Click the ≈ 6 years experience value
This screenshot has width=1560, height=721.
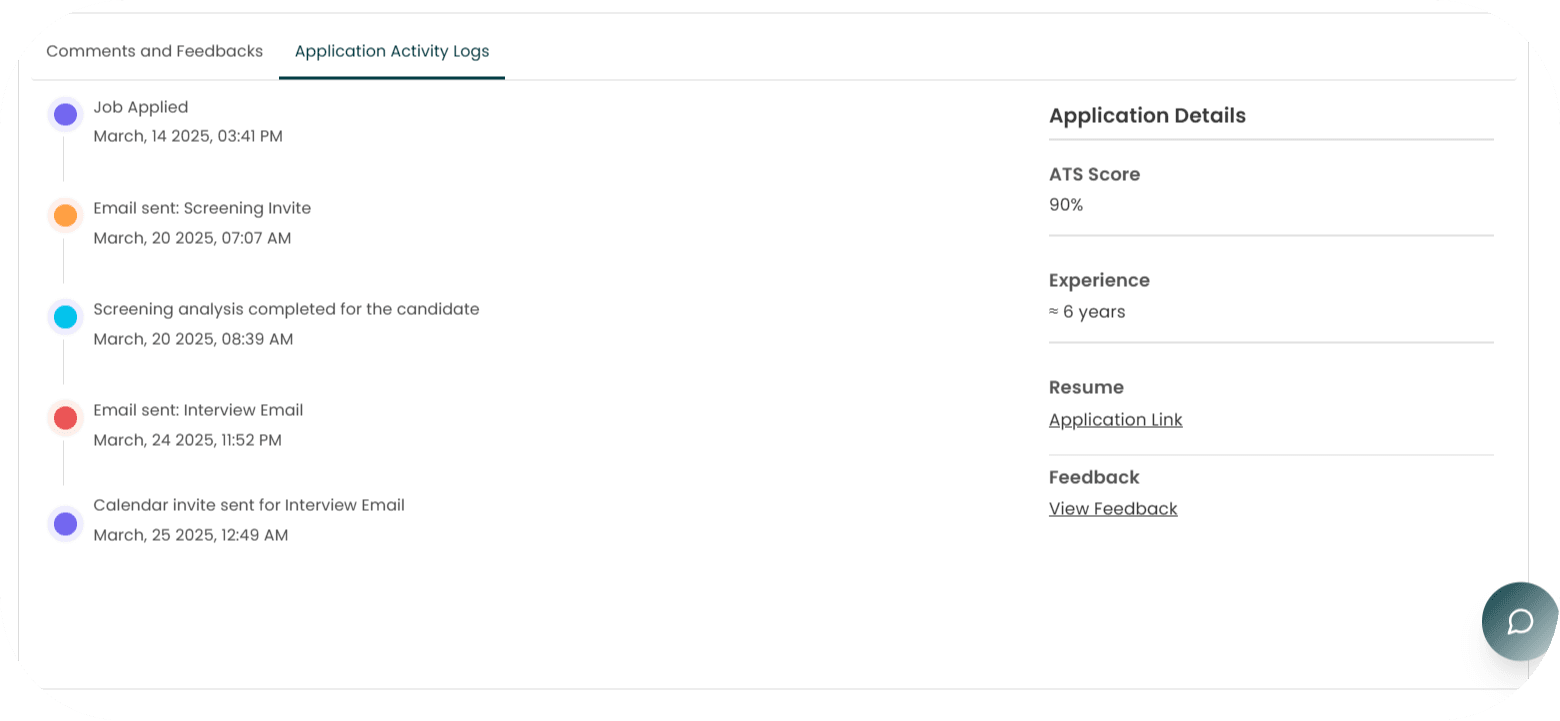1087,312
